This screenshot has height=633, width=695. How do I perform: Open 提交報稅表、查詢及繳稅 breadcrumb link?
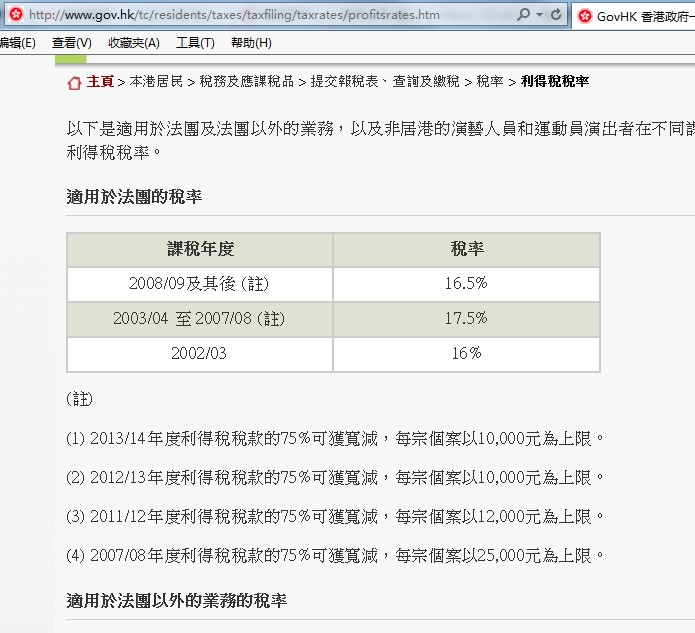click(x=385, y=82)
